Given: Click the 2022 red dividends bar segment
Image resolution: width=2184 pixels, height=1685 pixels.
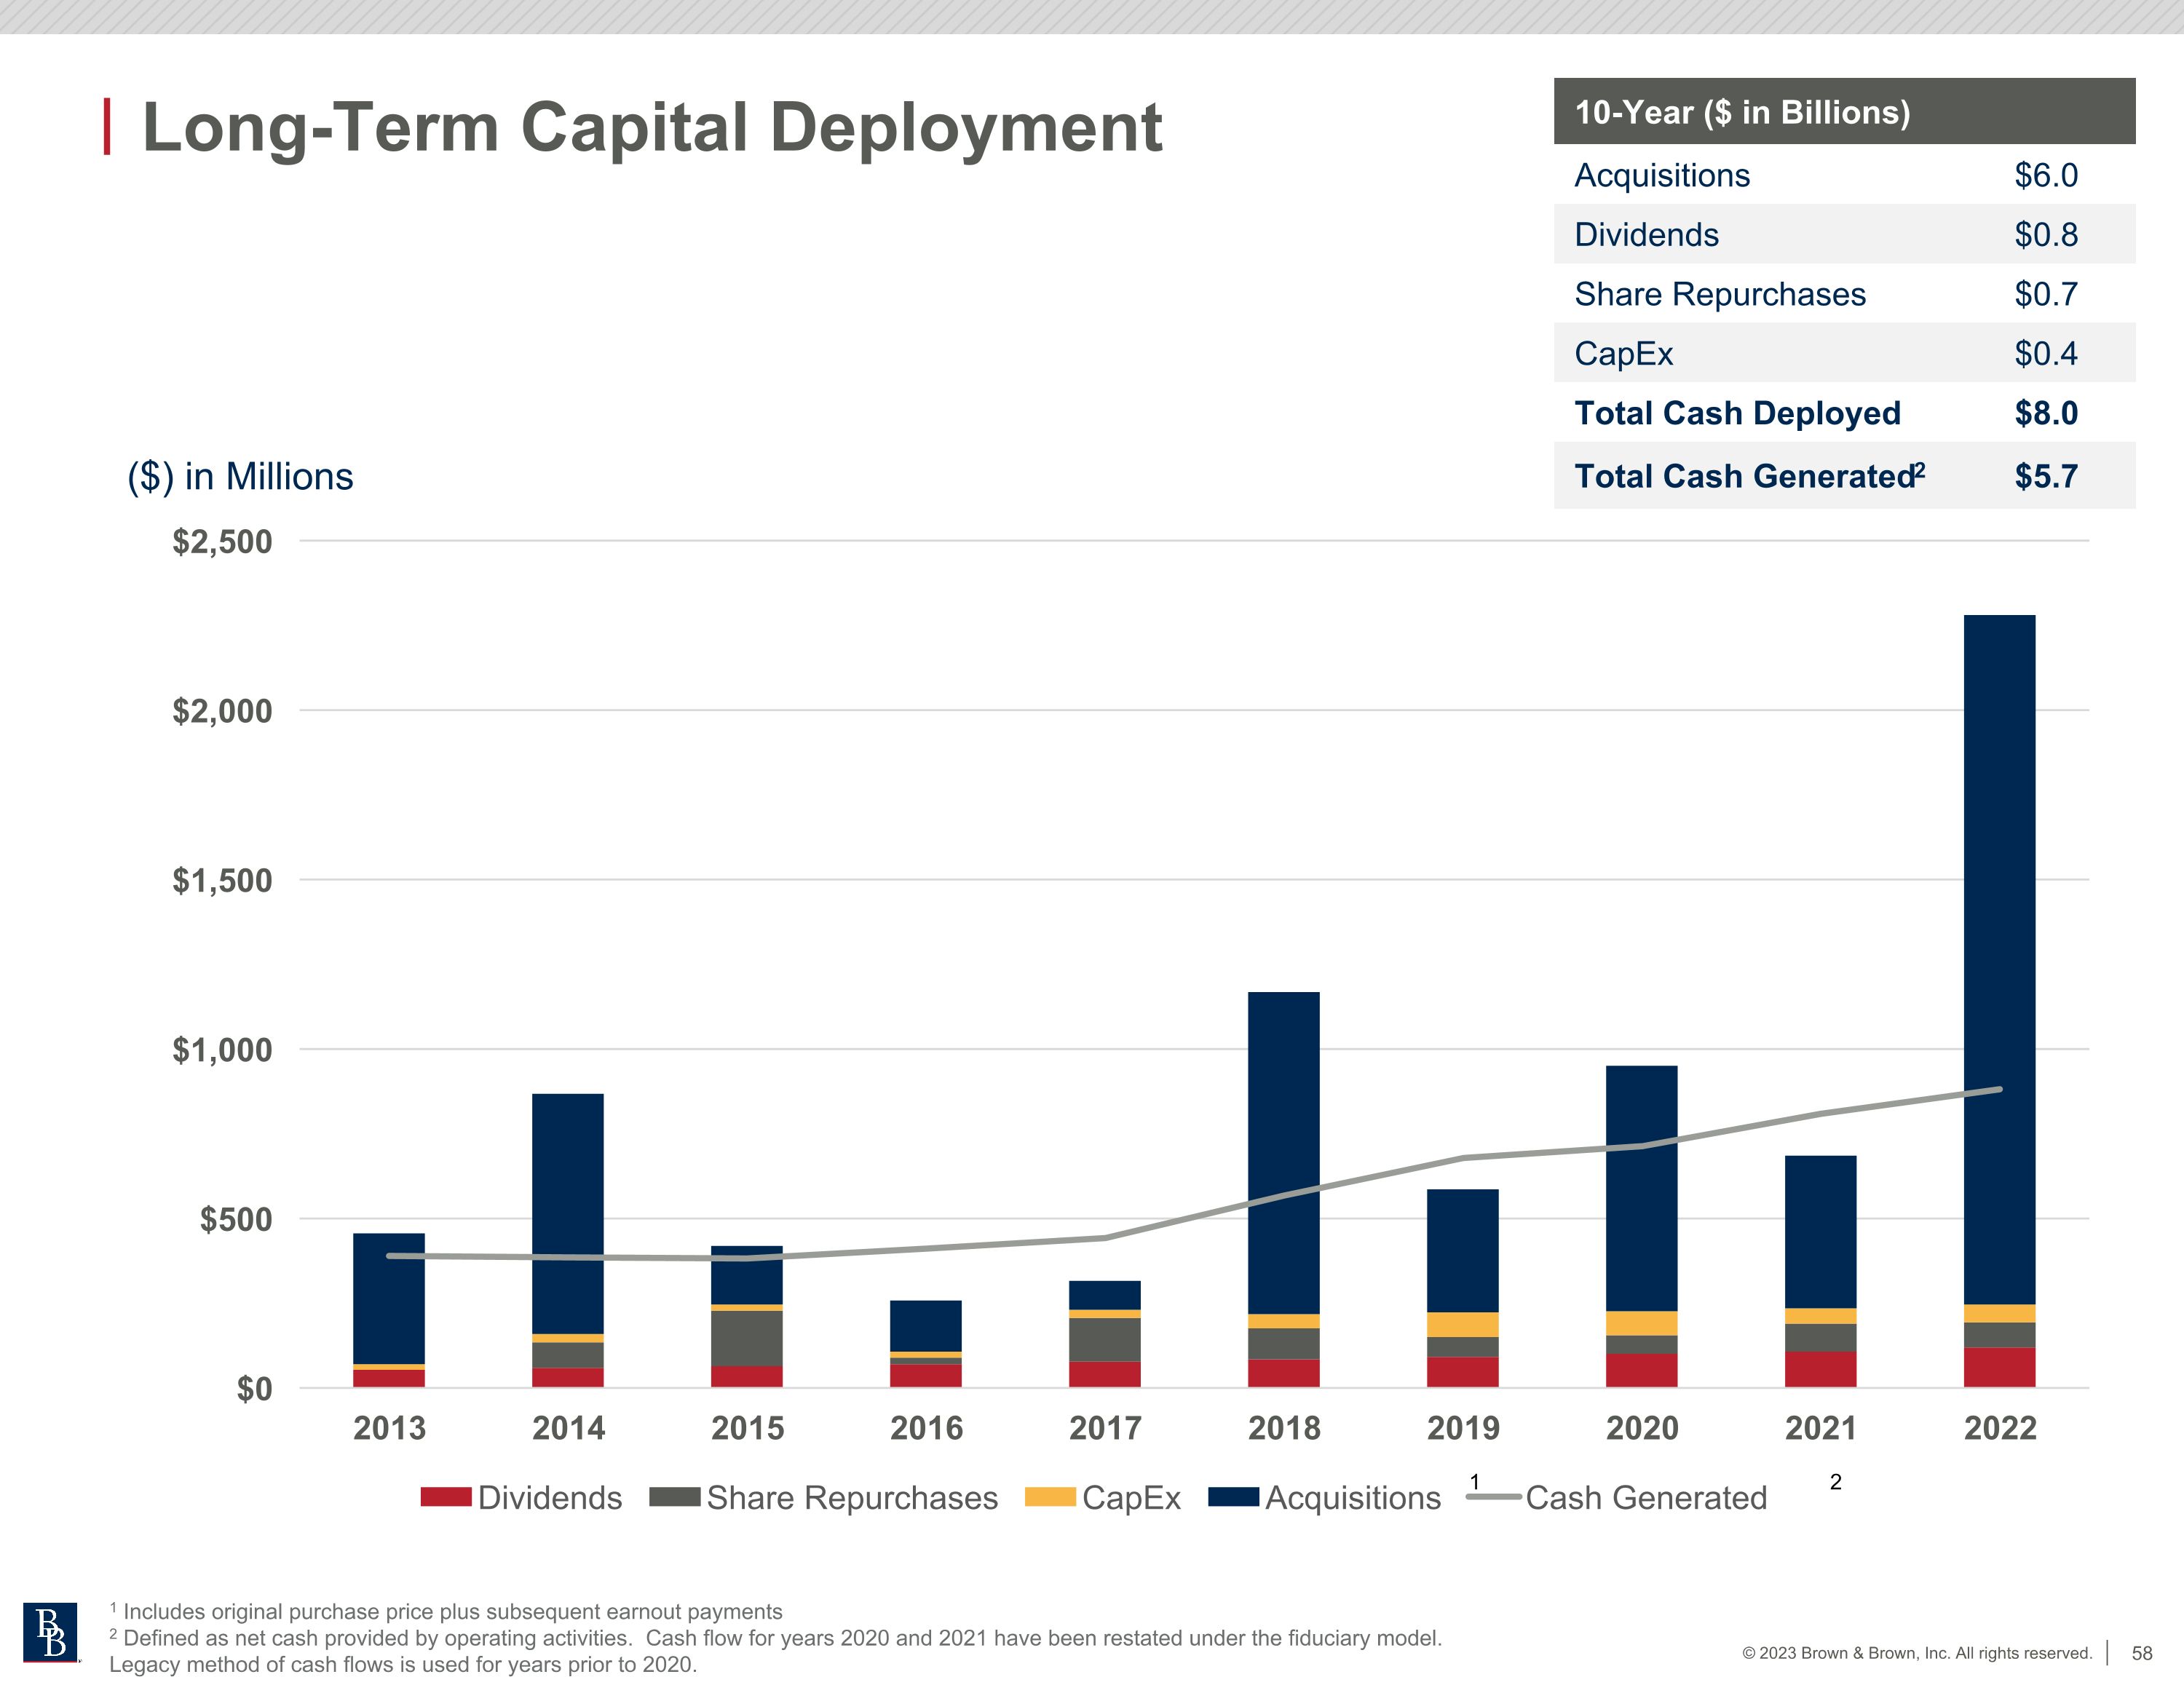Looking at the screenshot, I should coord(2000,1367).
